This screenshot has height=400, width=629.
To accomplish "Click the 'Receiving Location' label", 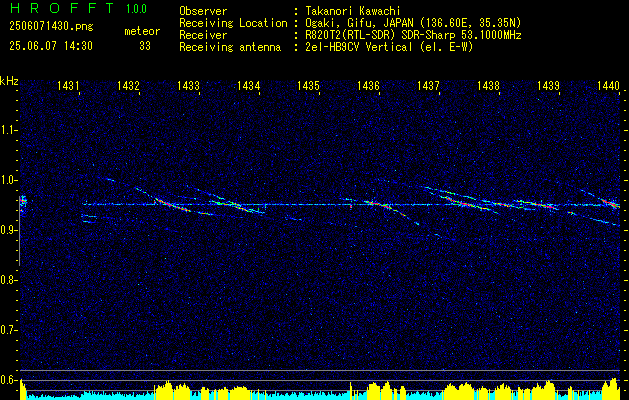I will coord(233,23).
